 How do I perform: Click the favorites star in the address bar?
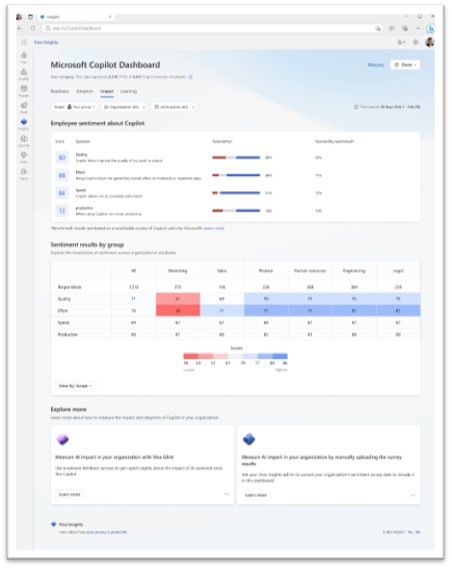(x=378, y=28)
